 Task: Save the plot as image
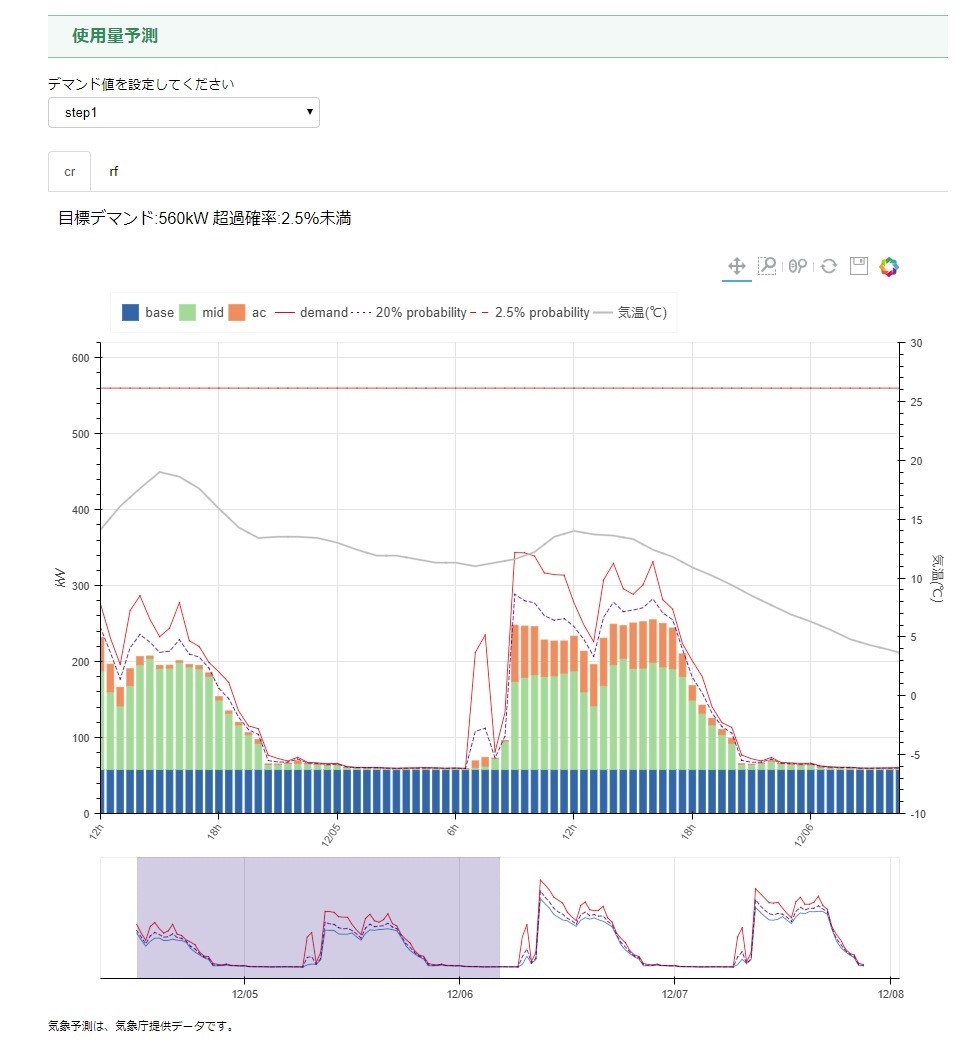point(859,266)
